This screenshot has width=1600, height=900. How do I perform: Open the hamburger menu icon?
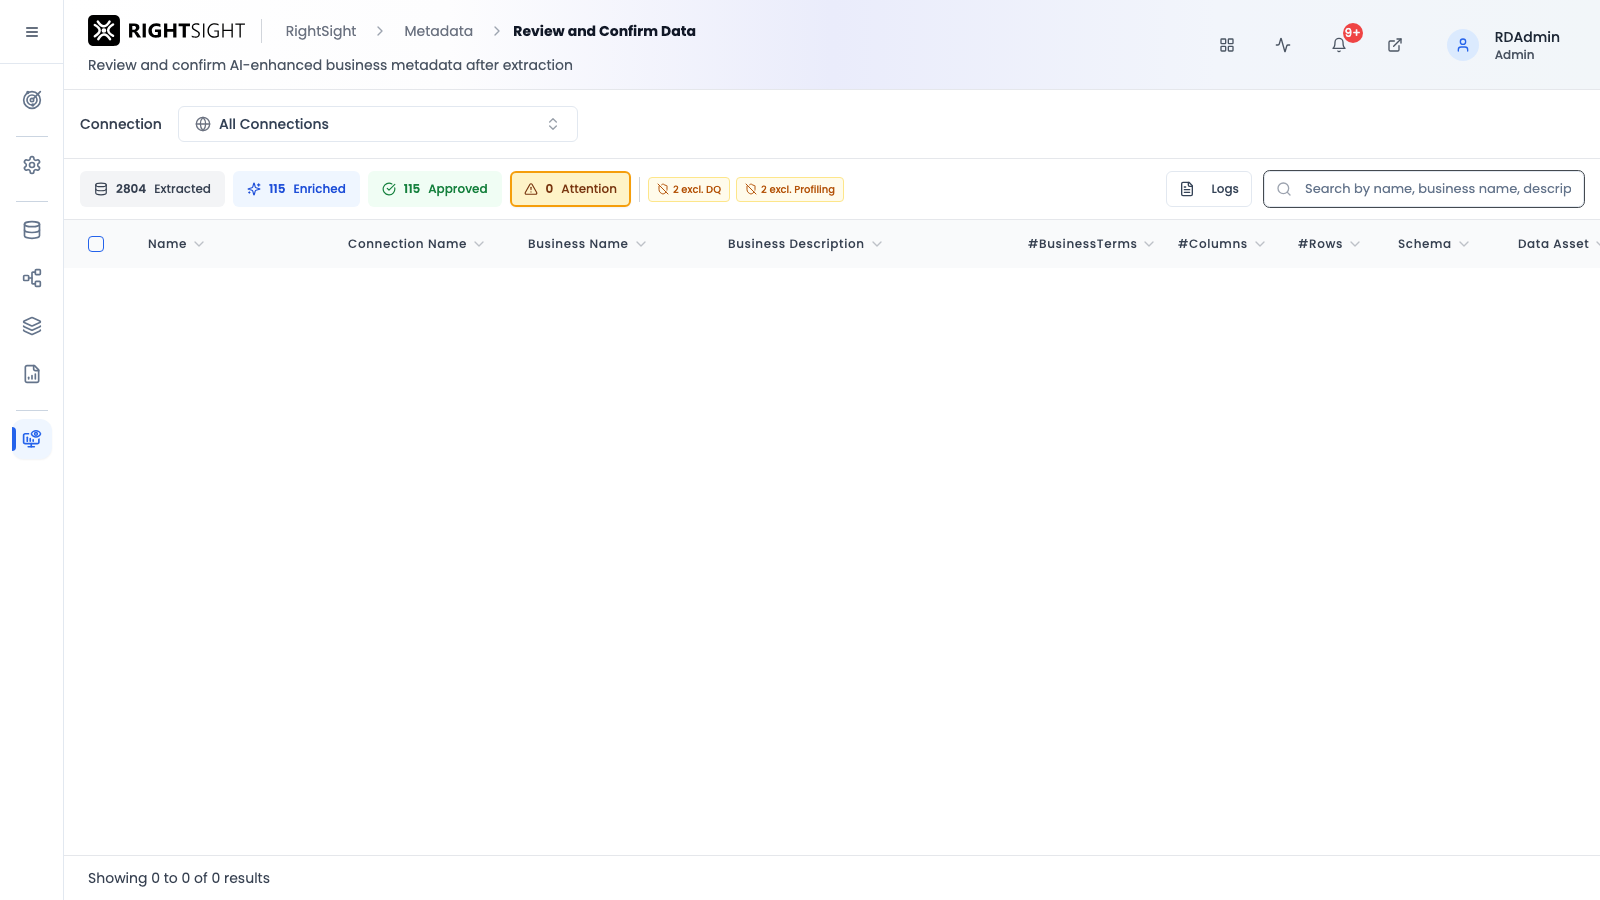32,32
